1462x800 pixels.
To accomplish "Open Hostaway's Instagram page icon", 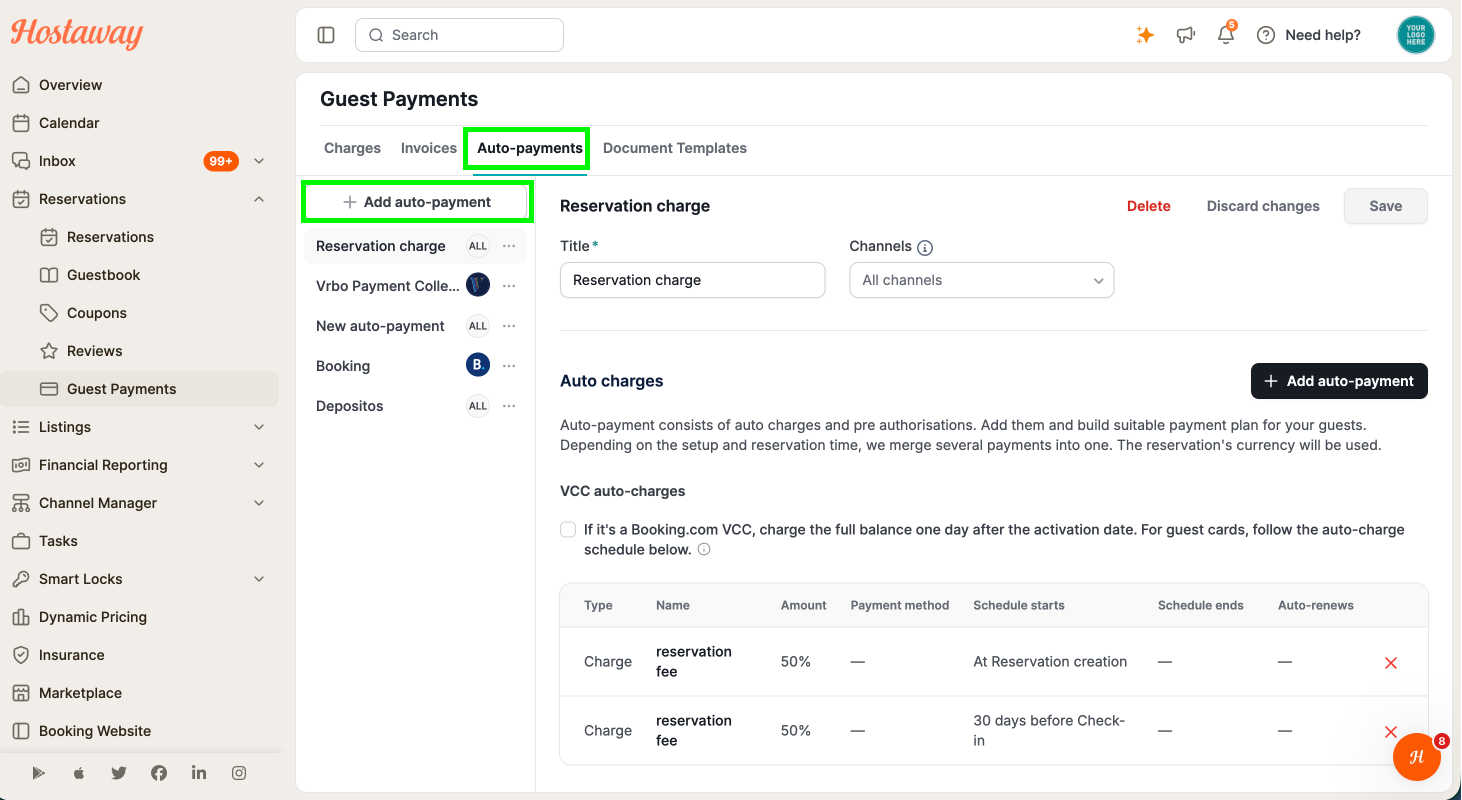I will [x=239, y=773].
